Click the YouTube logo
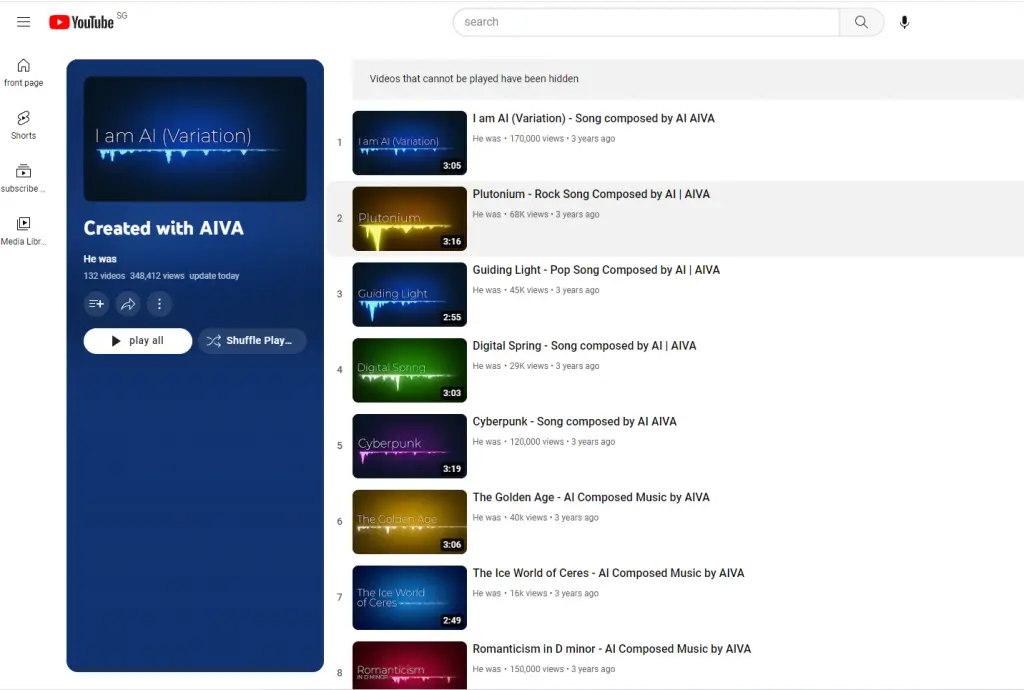Image resolution: width=1024 pixels, height=690 pixels. [82, 22]
